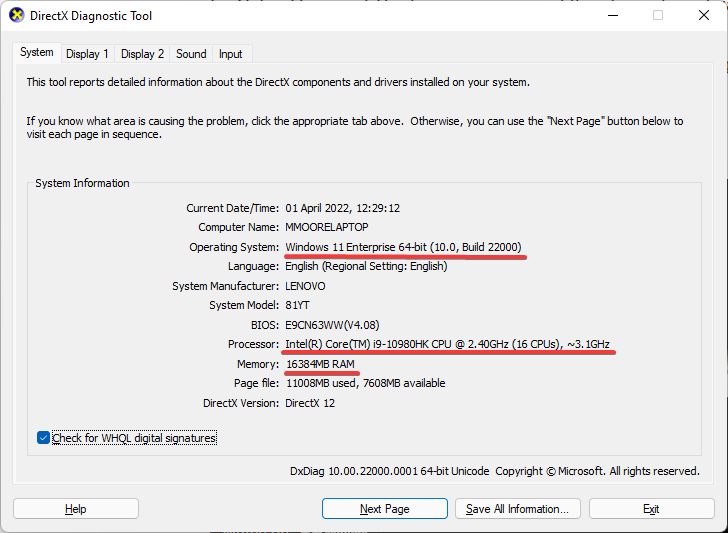Minimize the DirectX Diagnostic Tool window

pos(613,15)
